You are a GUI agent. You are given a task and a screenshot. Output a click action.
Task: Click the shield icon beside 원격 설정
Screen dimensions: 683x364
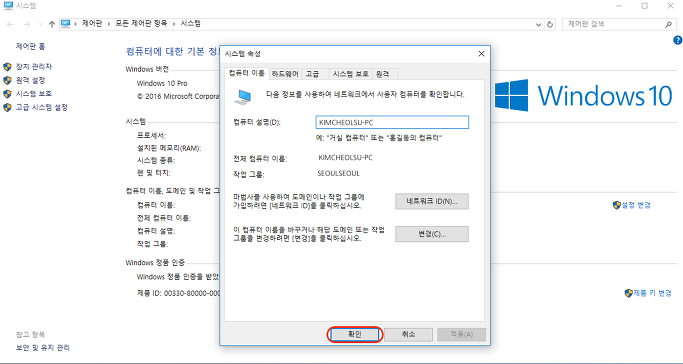(7, 81)
